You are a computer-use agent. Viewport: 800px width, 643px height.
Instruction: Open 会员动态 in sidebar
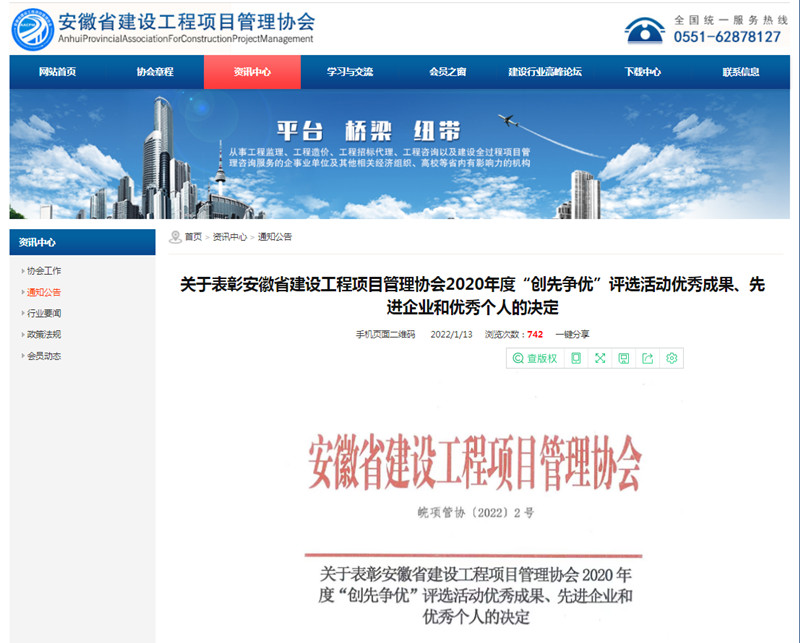pyautogui.click(x=44, y=356)
